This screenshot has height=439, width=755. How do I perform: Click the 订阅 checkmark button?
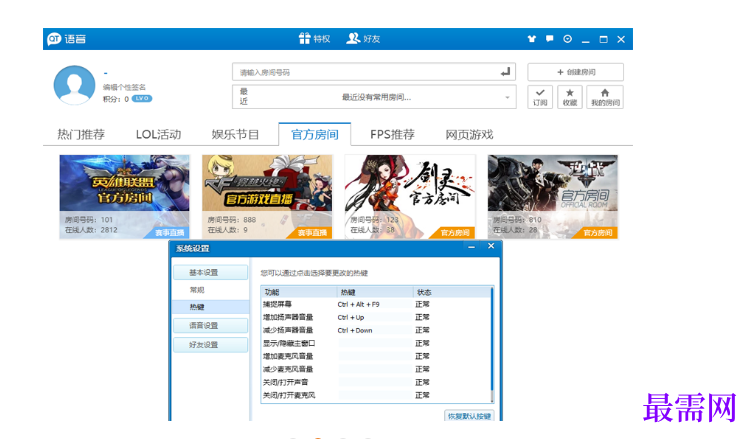pyautogui.click(x=540, y=97)
